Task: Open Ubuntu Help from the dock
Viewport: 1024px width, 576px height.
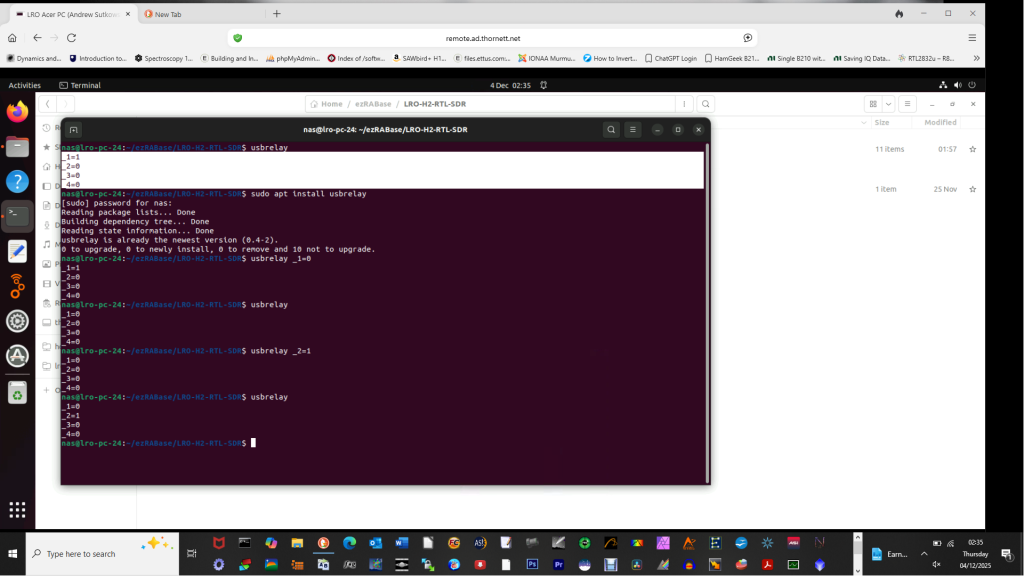Action: tap(17, 181)
